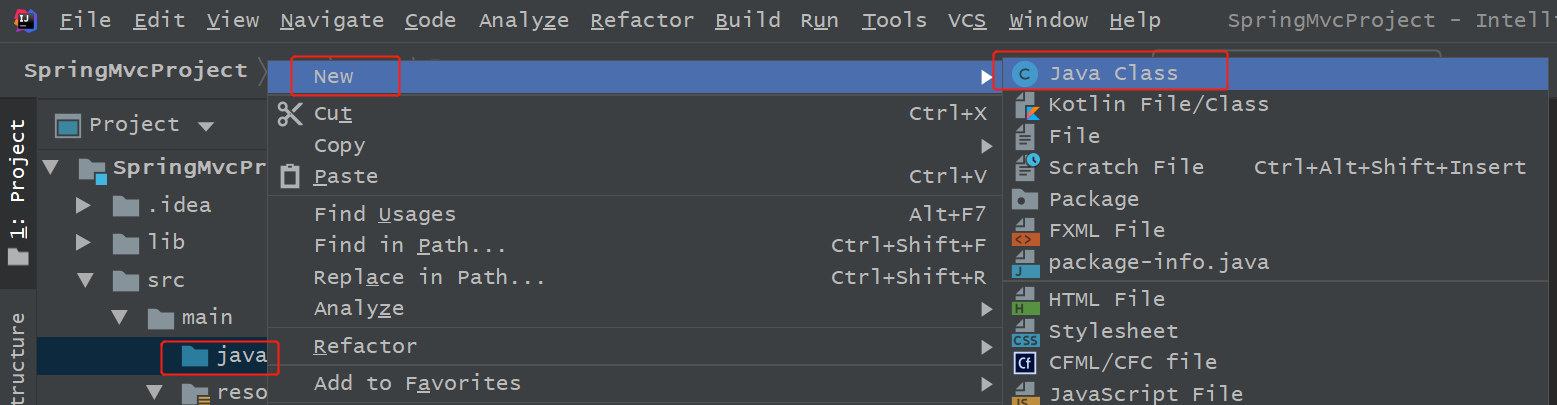Click the Kotlin File/Class icon
Image resolution: width=1557 pixels, height=405 pixels.
click(1026, 105)
